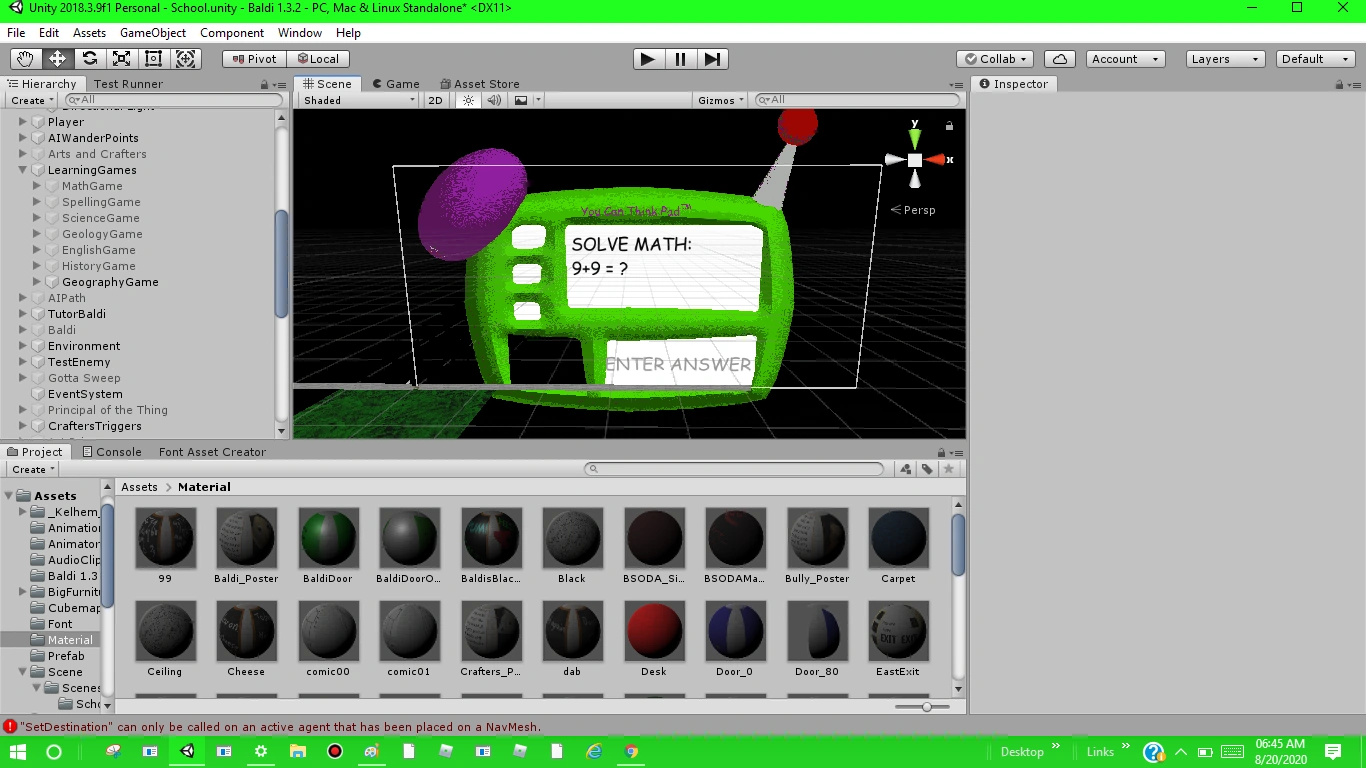The height and width of the screenshot is (768, 1366).
Task: Open the Component menu
Action: coord(232,33)
